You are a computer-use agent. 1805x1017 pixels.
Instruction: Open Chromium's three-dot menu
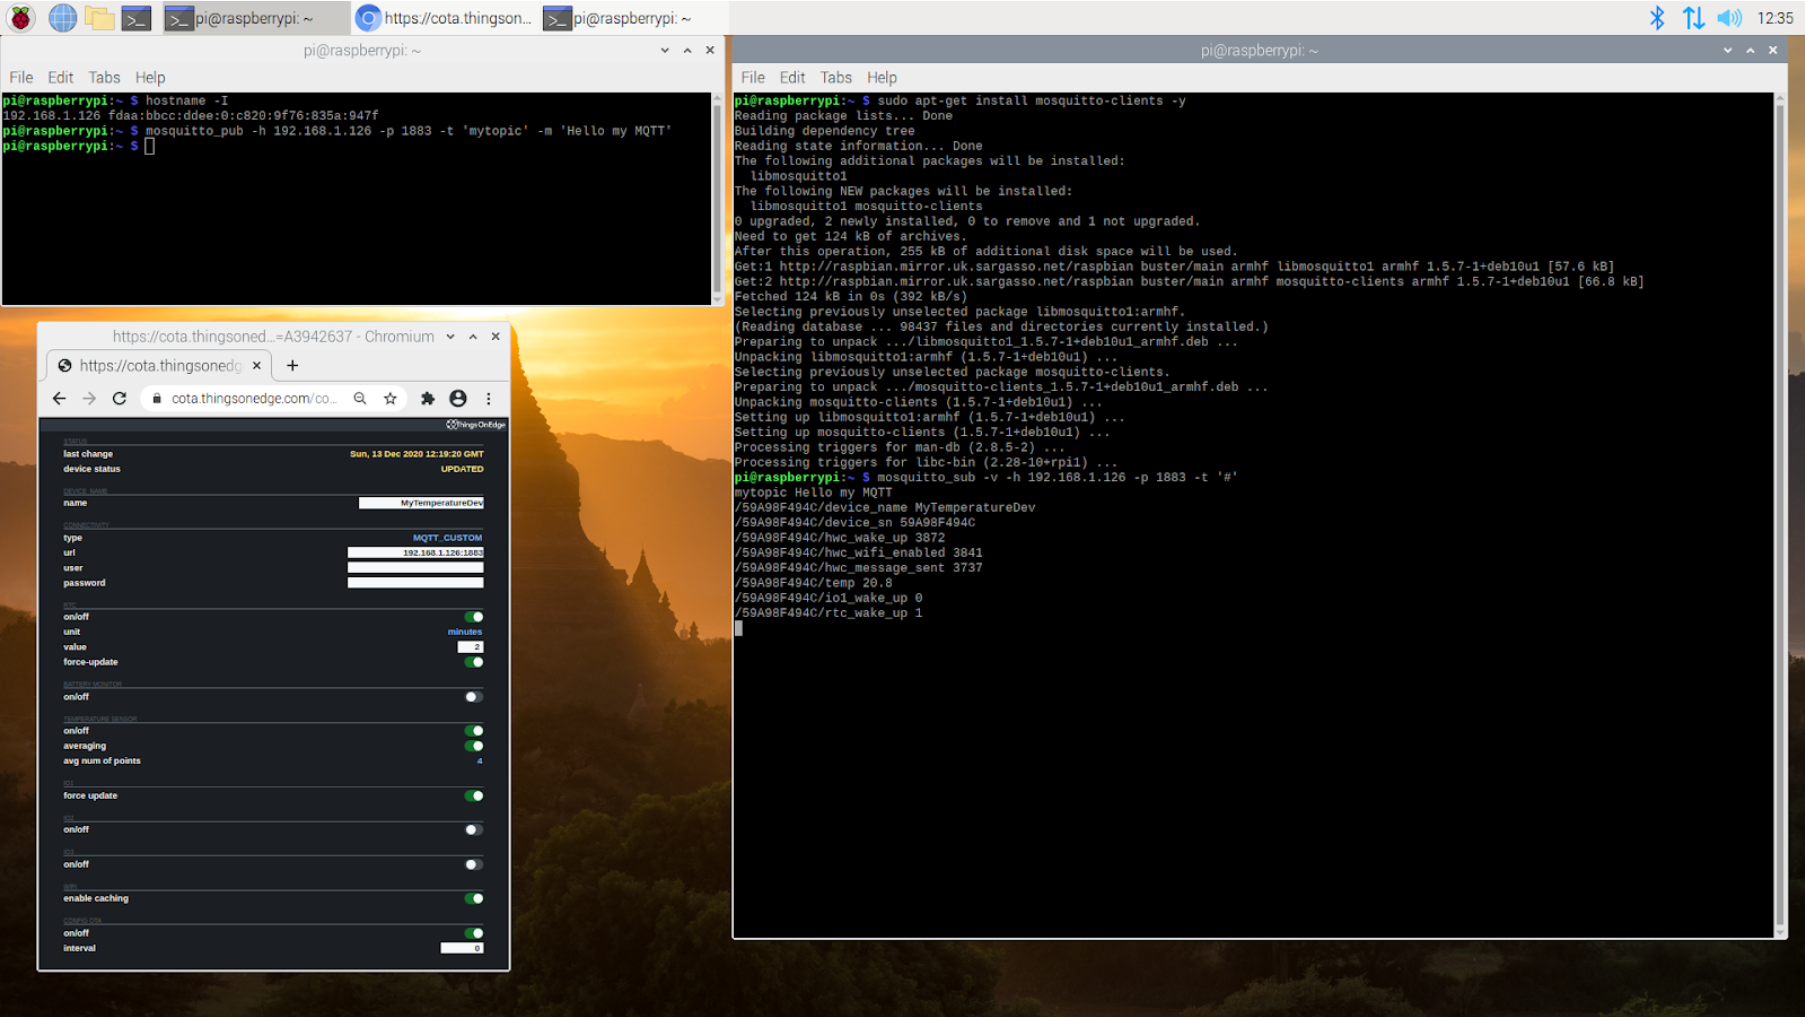[488, 398]
